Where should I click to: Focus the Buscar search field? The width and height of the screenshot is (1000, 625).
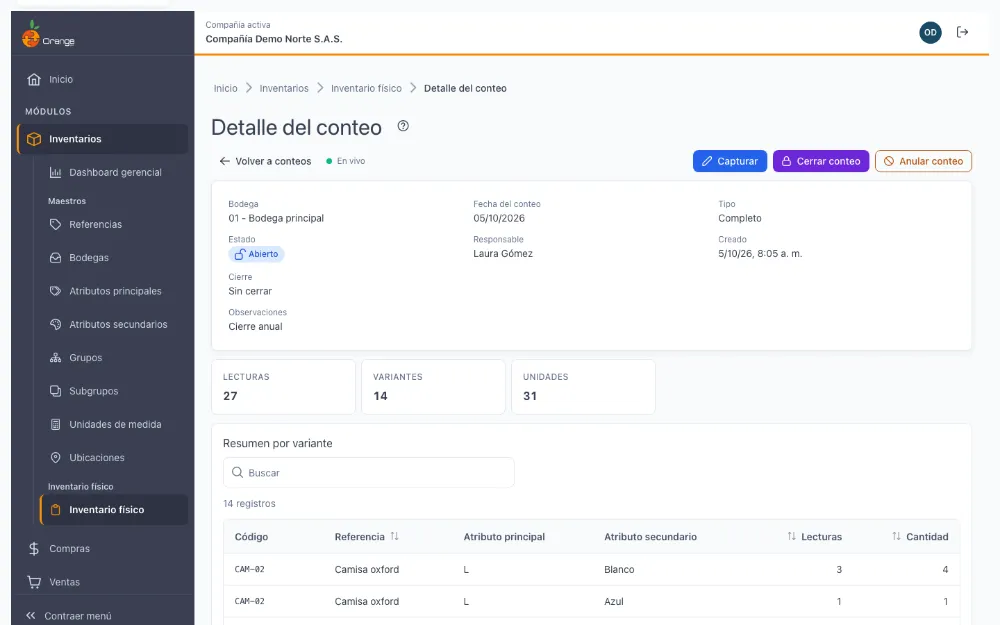[x=369, y=473]
